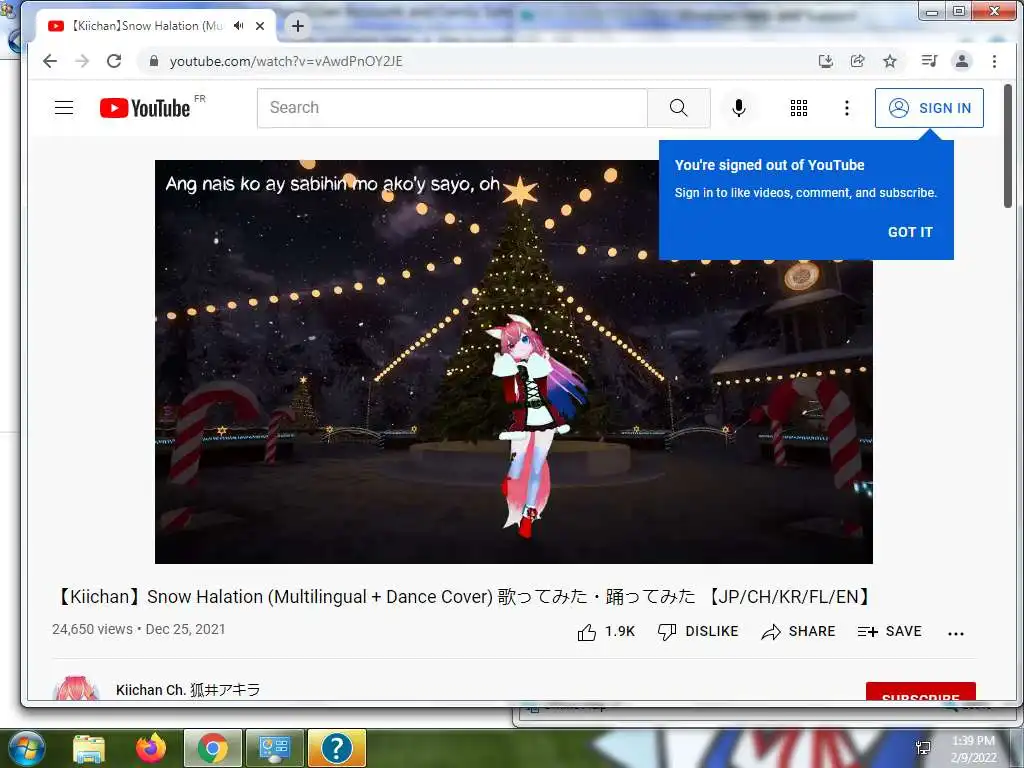
Task: Click the red SUBSCRIBE button
Action: click(920, 692)
